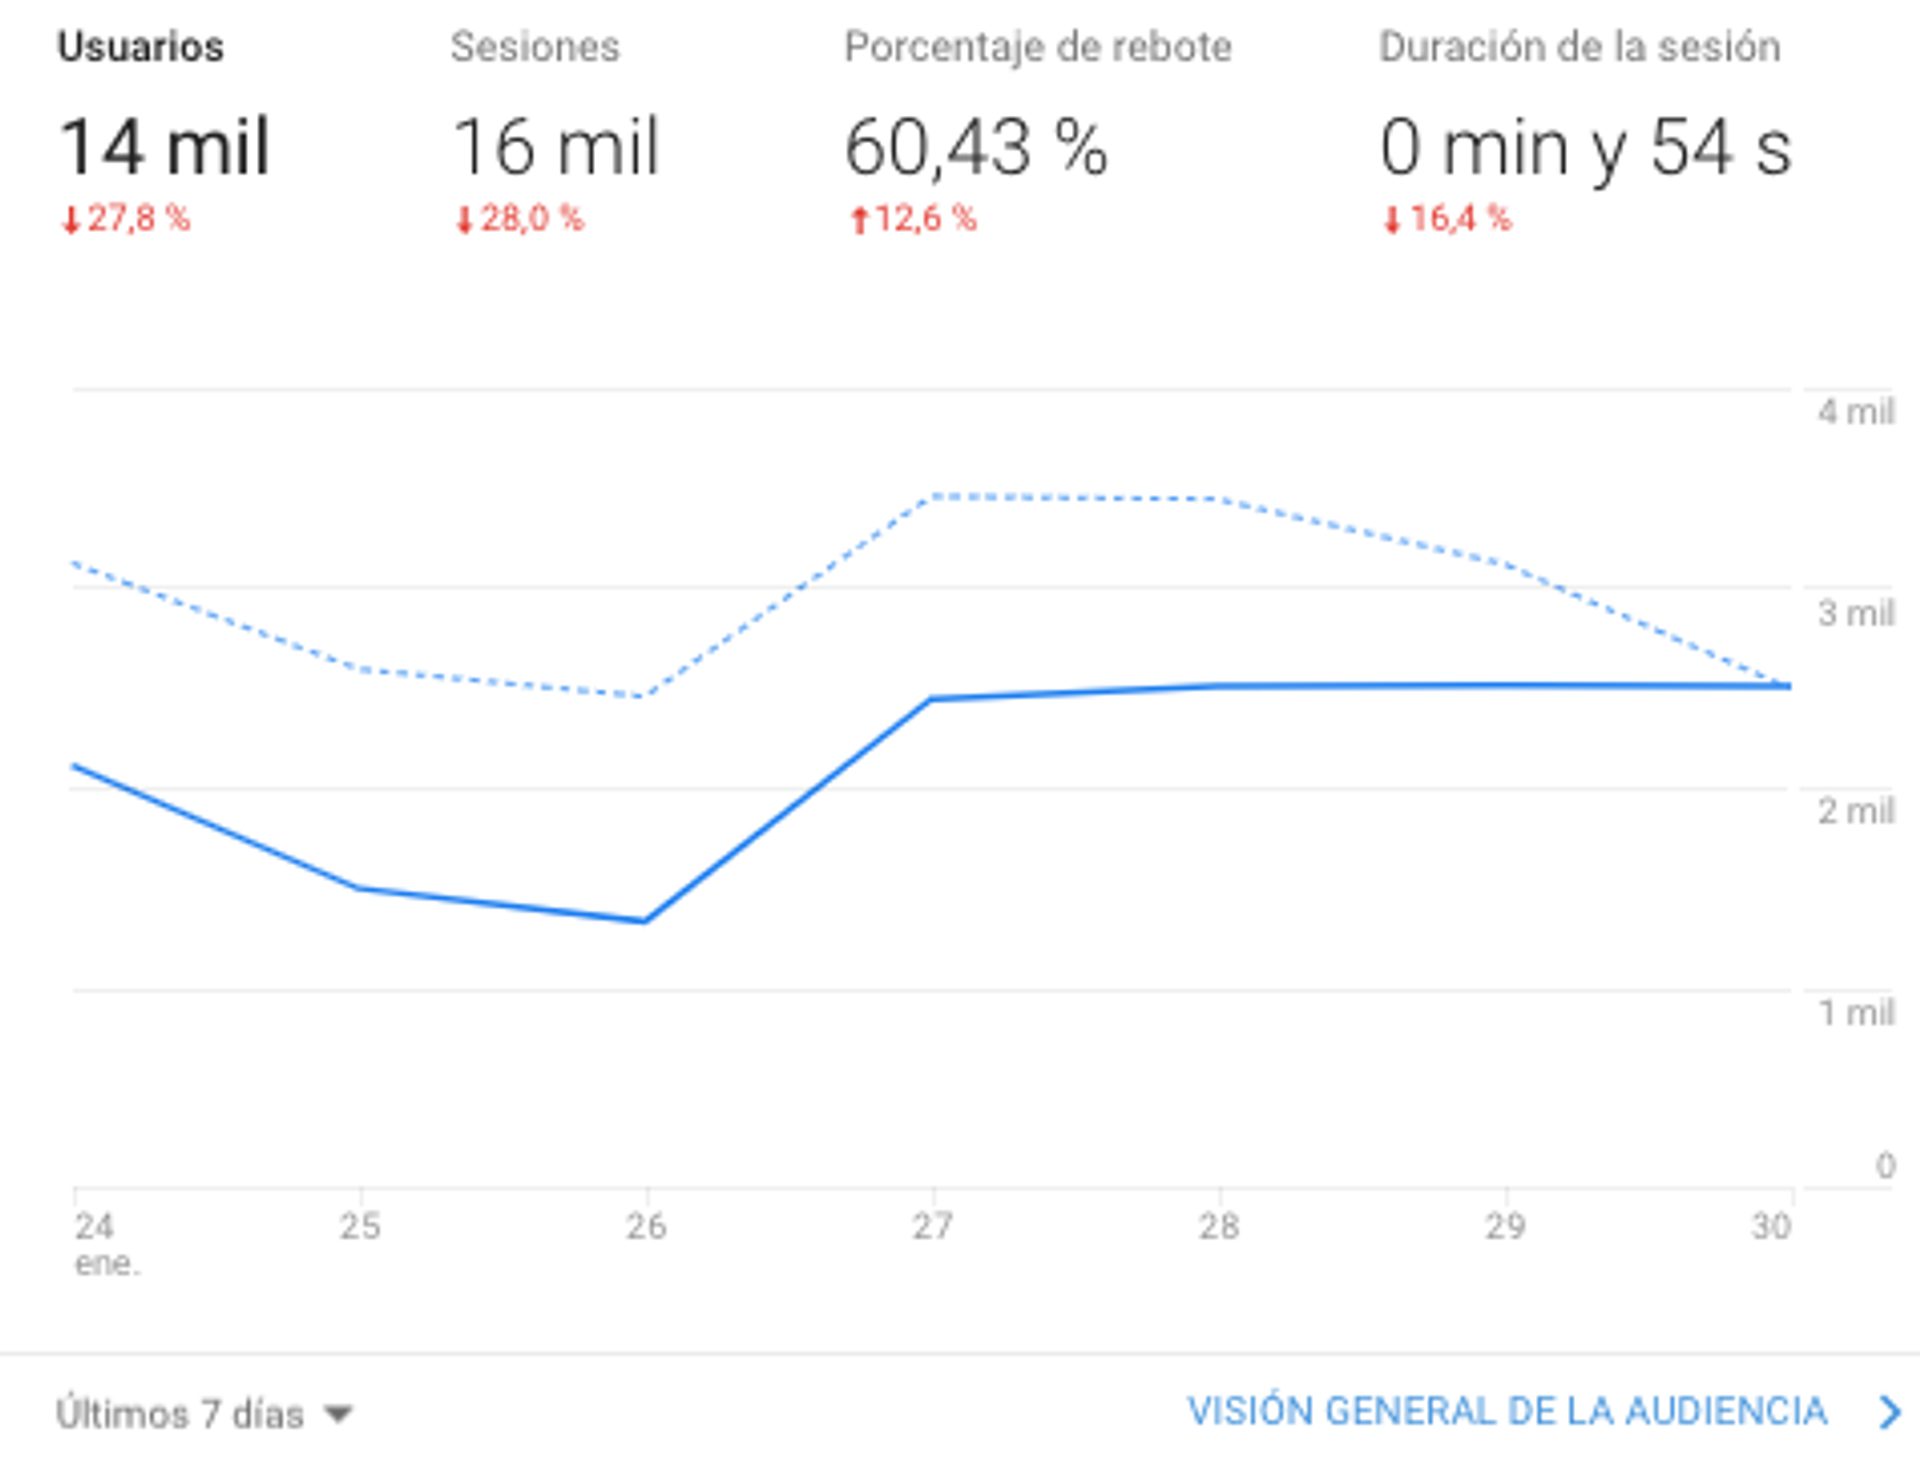Click the 60,43 % bounce rate value
This screenshot has height=1468, width=1920.
click(x=975, y=147)
